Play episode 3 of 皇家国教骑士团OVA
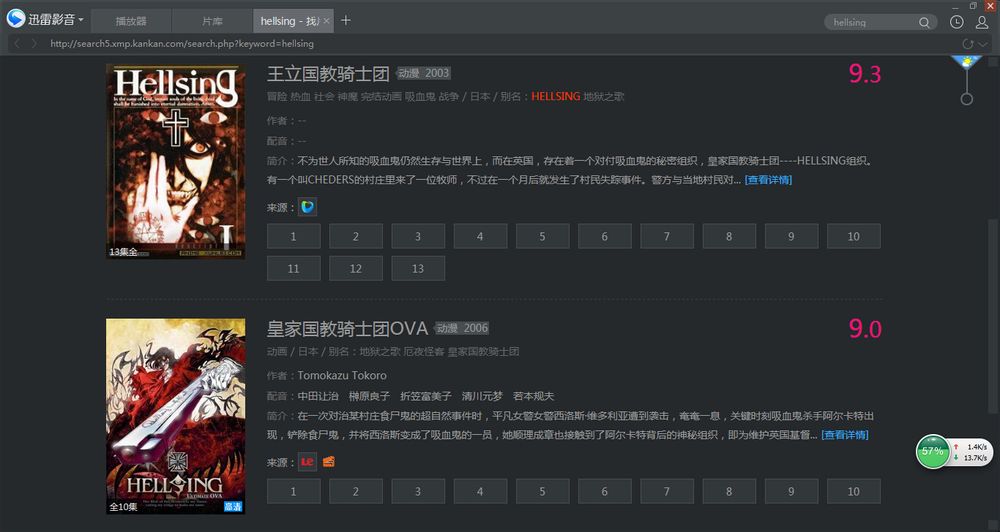1000x532 pixels. click(x=418, y=491)
